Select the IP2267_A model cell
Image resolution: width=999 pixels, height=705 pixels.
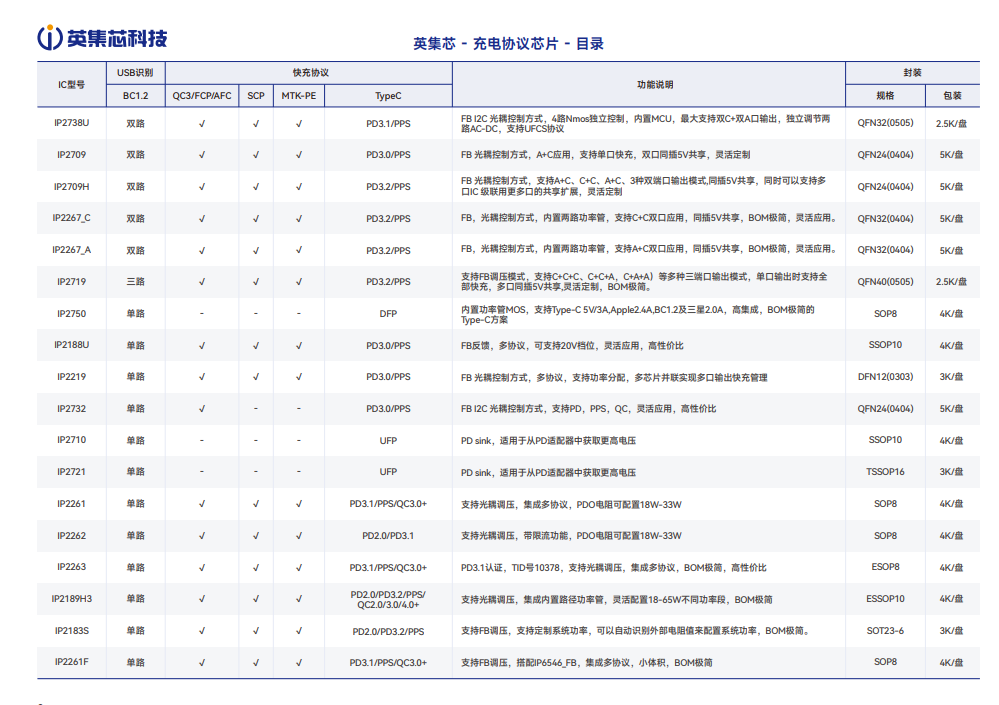tap(71, 250)
